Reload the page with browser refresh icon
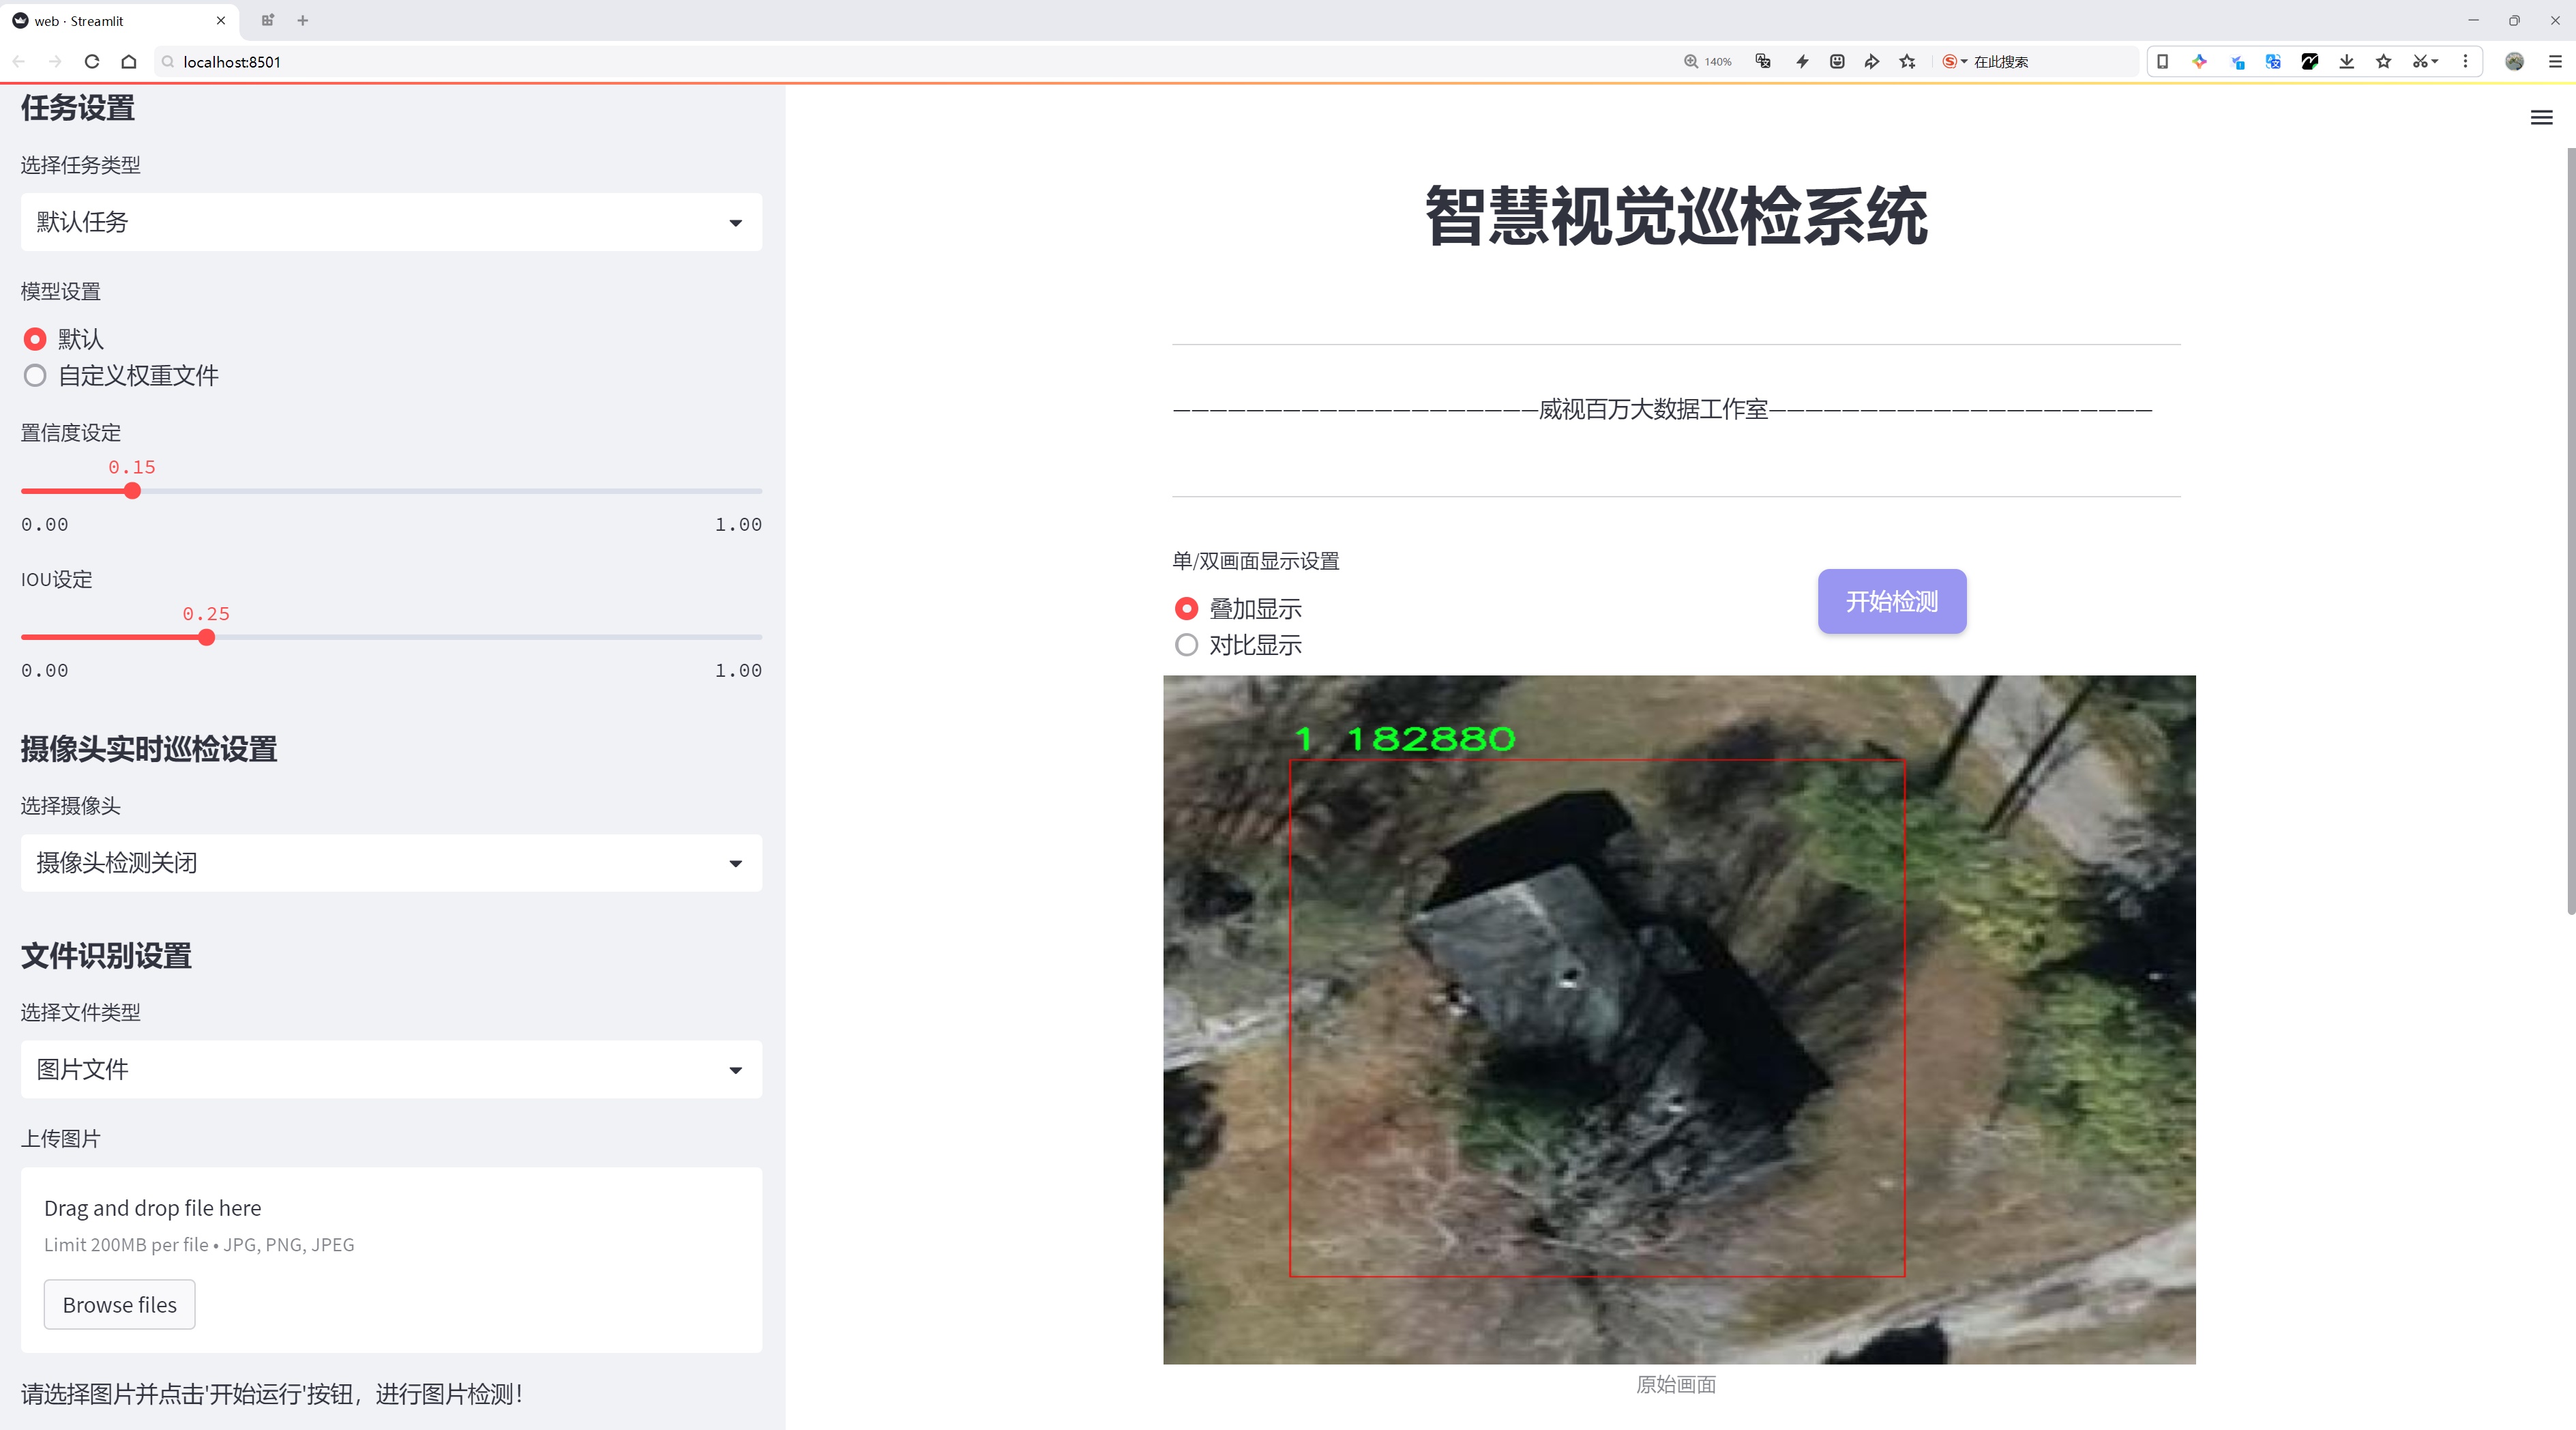This screenshot has width=2576, height=1430. tap(92, 62)
